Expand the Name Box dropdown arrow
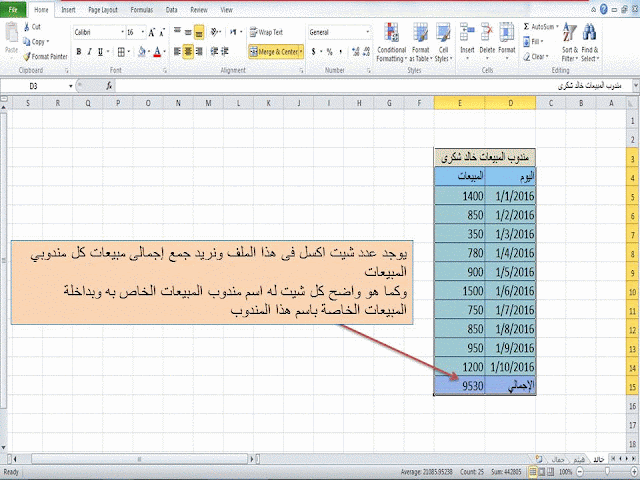This screenshot has width=640, height=480. point(70,86)
